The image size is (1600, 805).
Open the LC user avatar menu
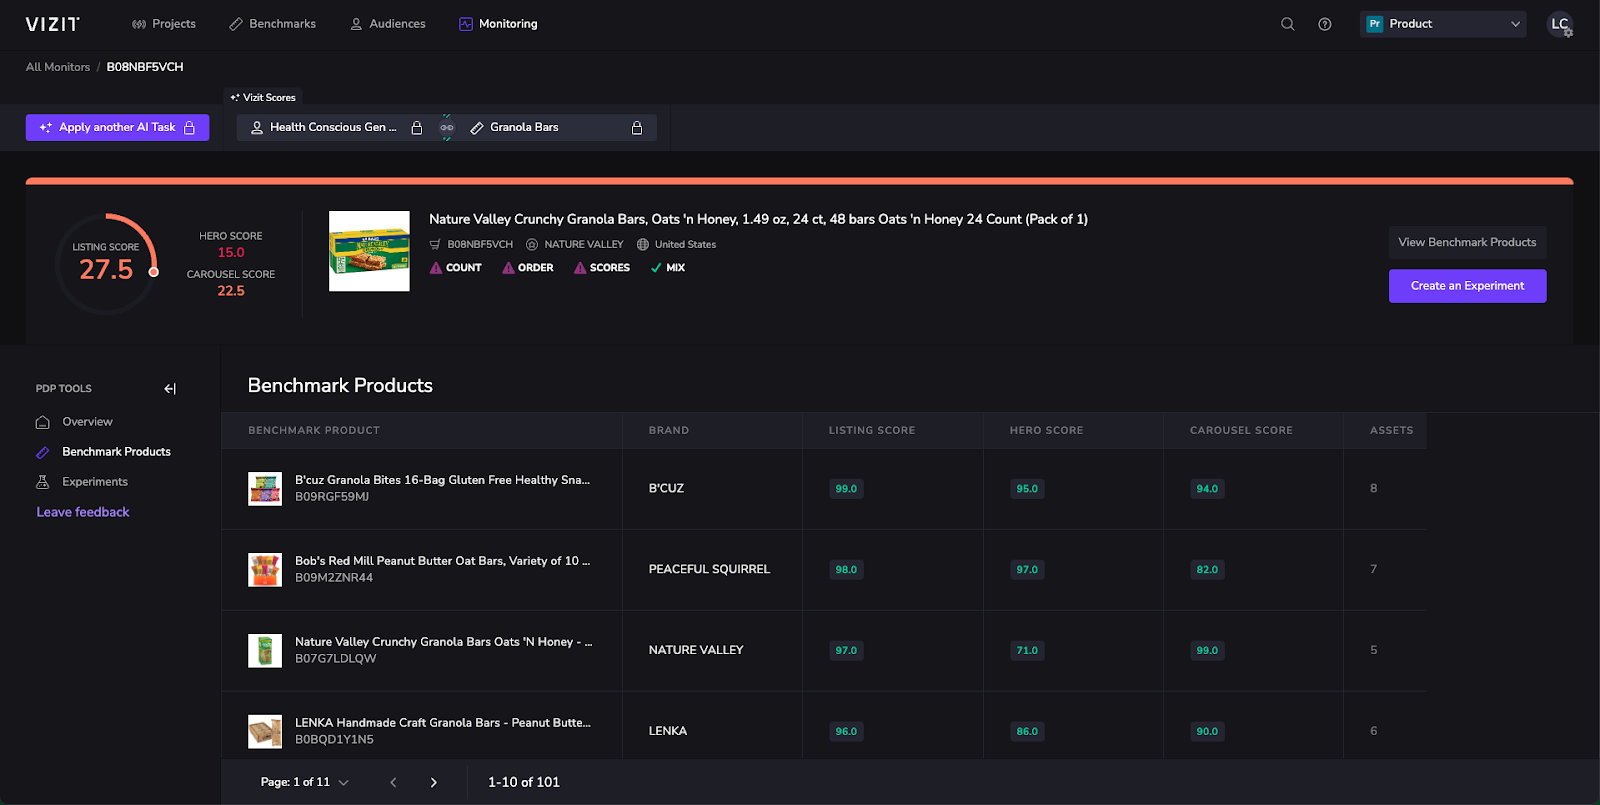(1560, 24)
